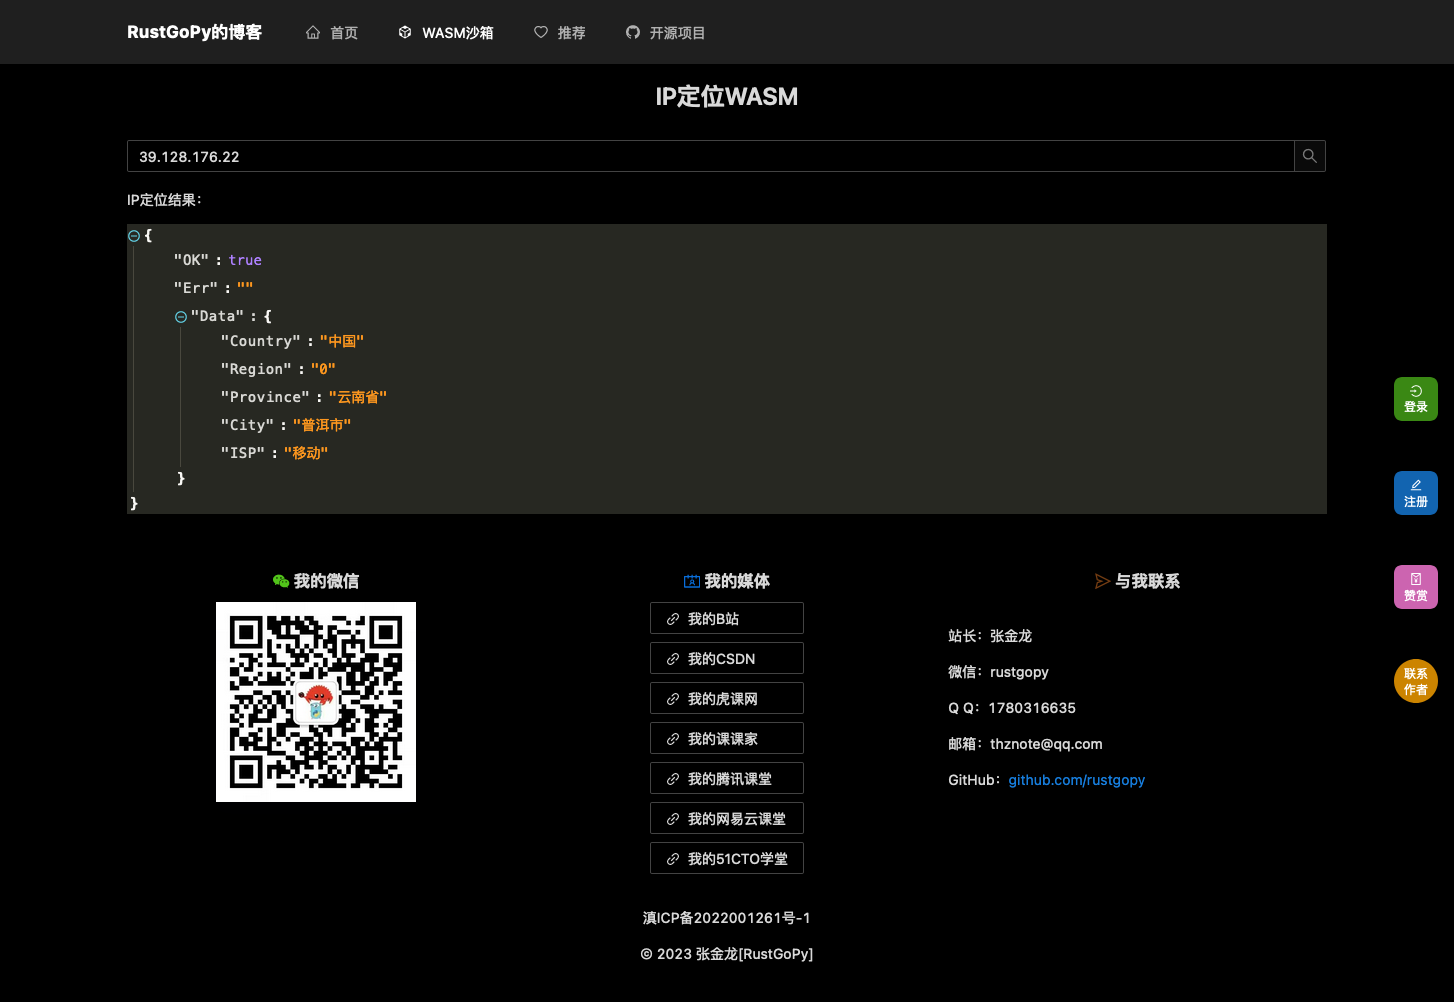1454x1002 pixels.
Task: Click the media icon next to 我的媒体
Action: (x=692, y=581)
